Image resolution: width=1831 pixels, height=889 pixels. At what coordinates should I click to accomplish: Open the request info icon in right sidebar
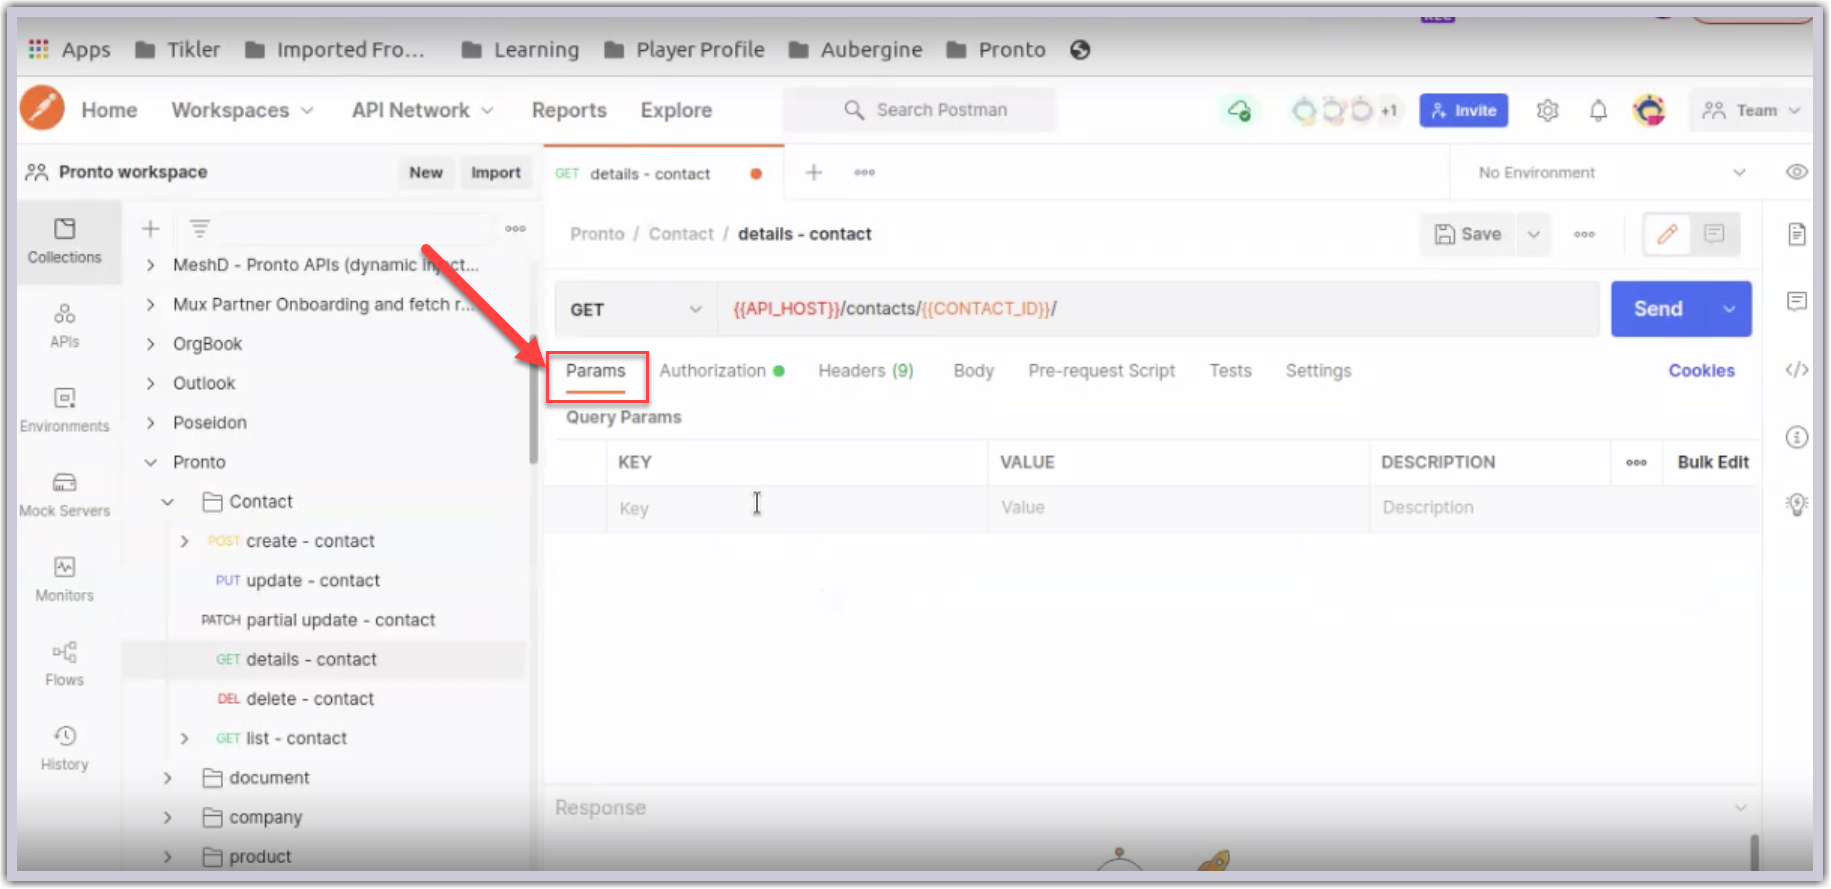tap(1796, 437)
